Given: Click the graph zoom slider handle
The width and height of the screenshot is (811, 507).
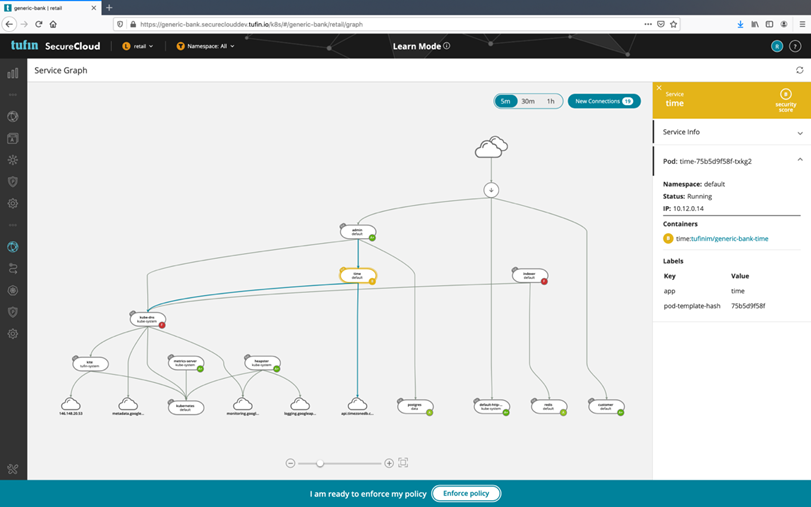Looking at the screenshot, I should coord(320,463).
